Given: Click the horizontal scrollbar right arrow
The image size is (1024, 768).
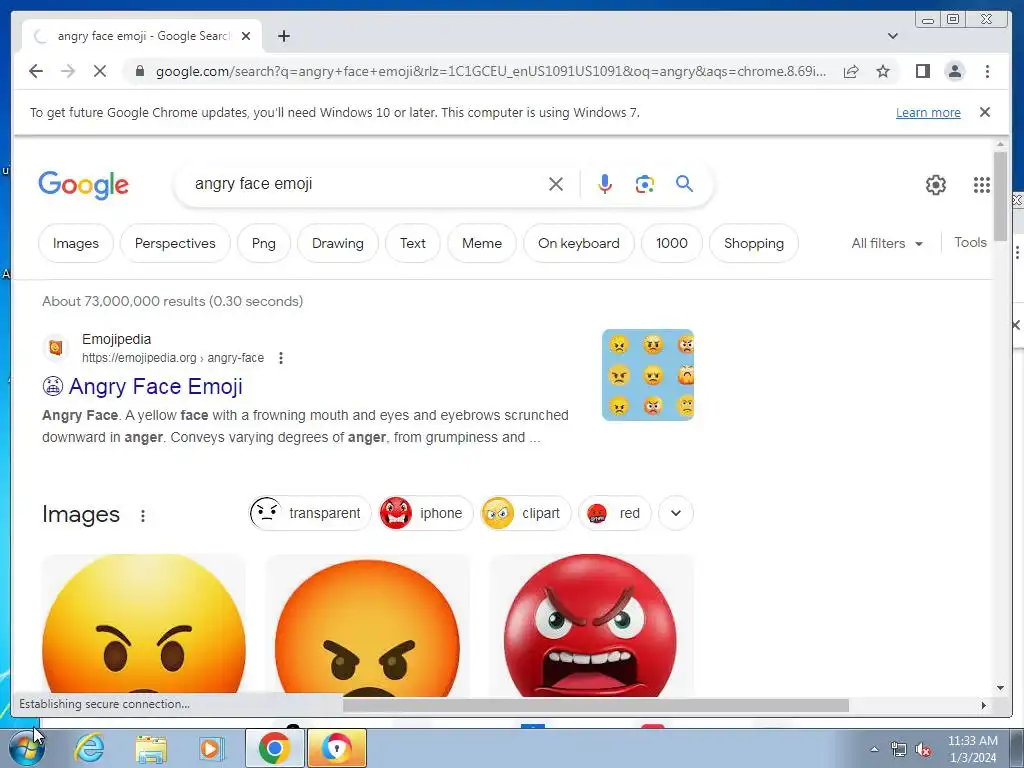Looking at the screenshot, I should point(984,705).
